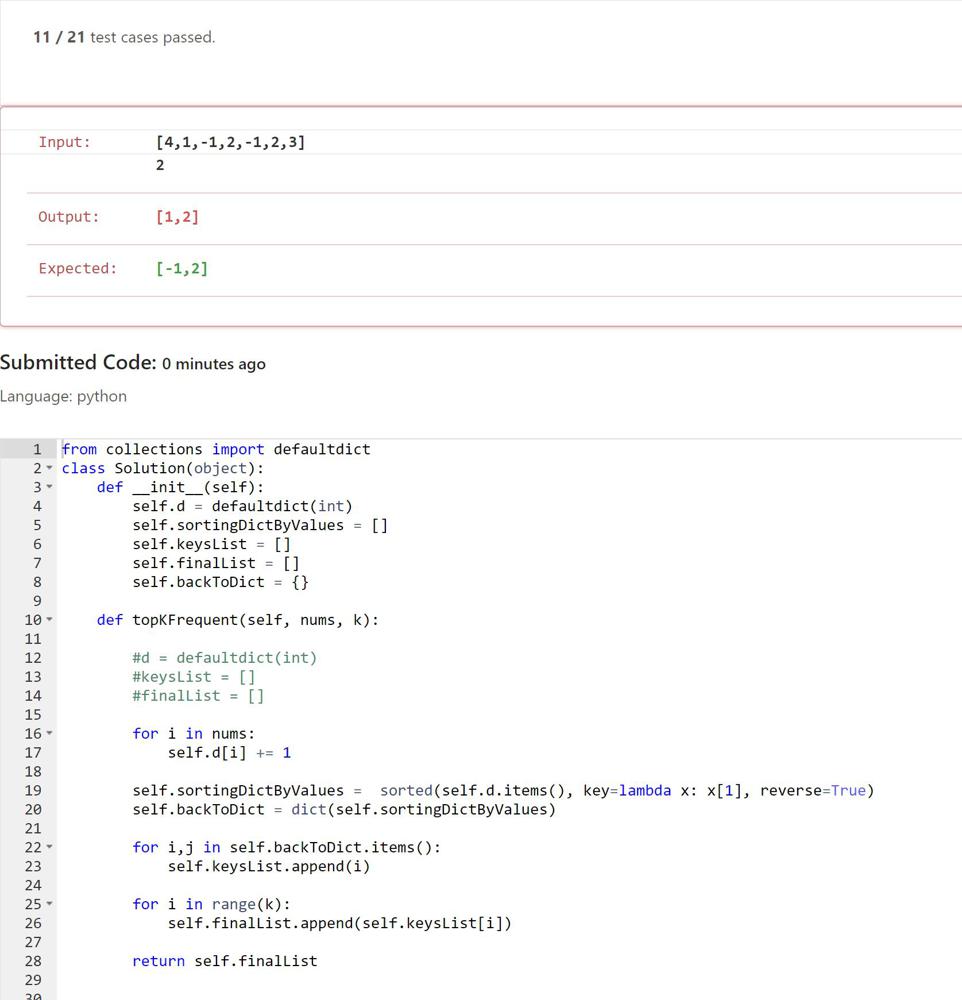Screen dimensions: 962x1000
Task: Collapse the topKFrequent fold arrow on line 10
Action: 50,620
